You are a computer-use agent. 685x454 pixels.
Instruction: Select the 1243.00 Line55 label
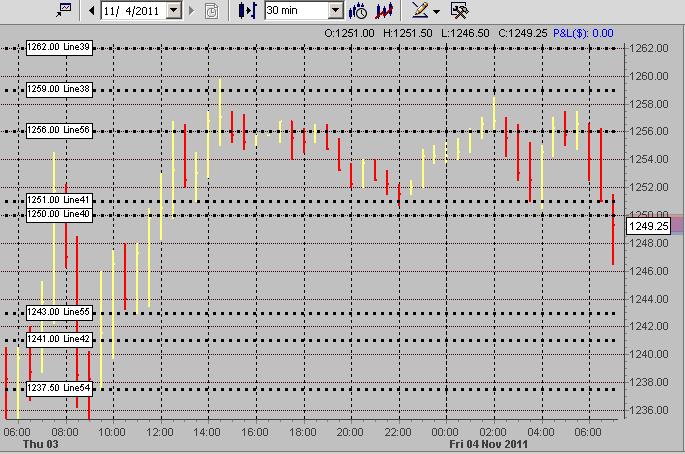tap(59, 312)
